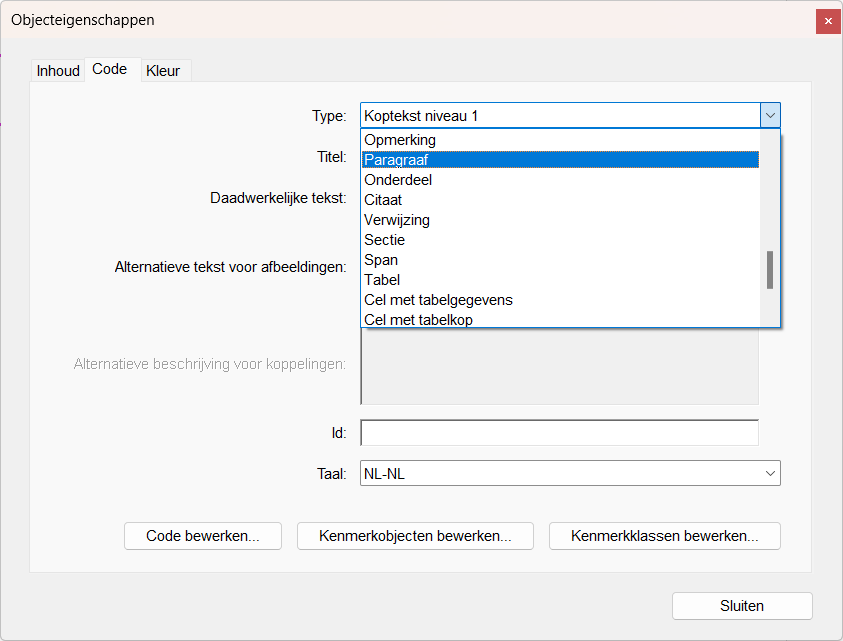Image resolution: width=843 pixels, height=641 pixels.
Task: Pick Cel met tabelgegevens option
Action: (560, 300)
